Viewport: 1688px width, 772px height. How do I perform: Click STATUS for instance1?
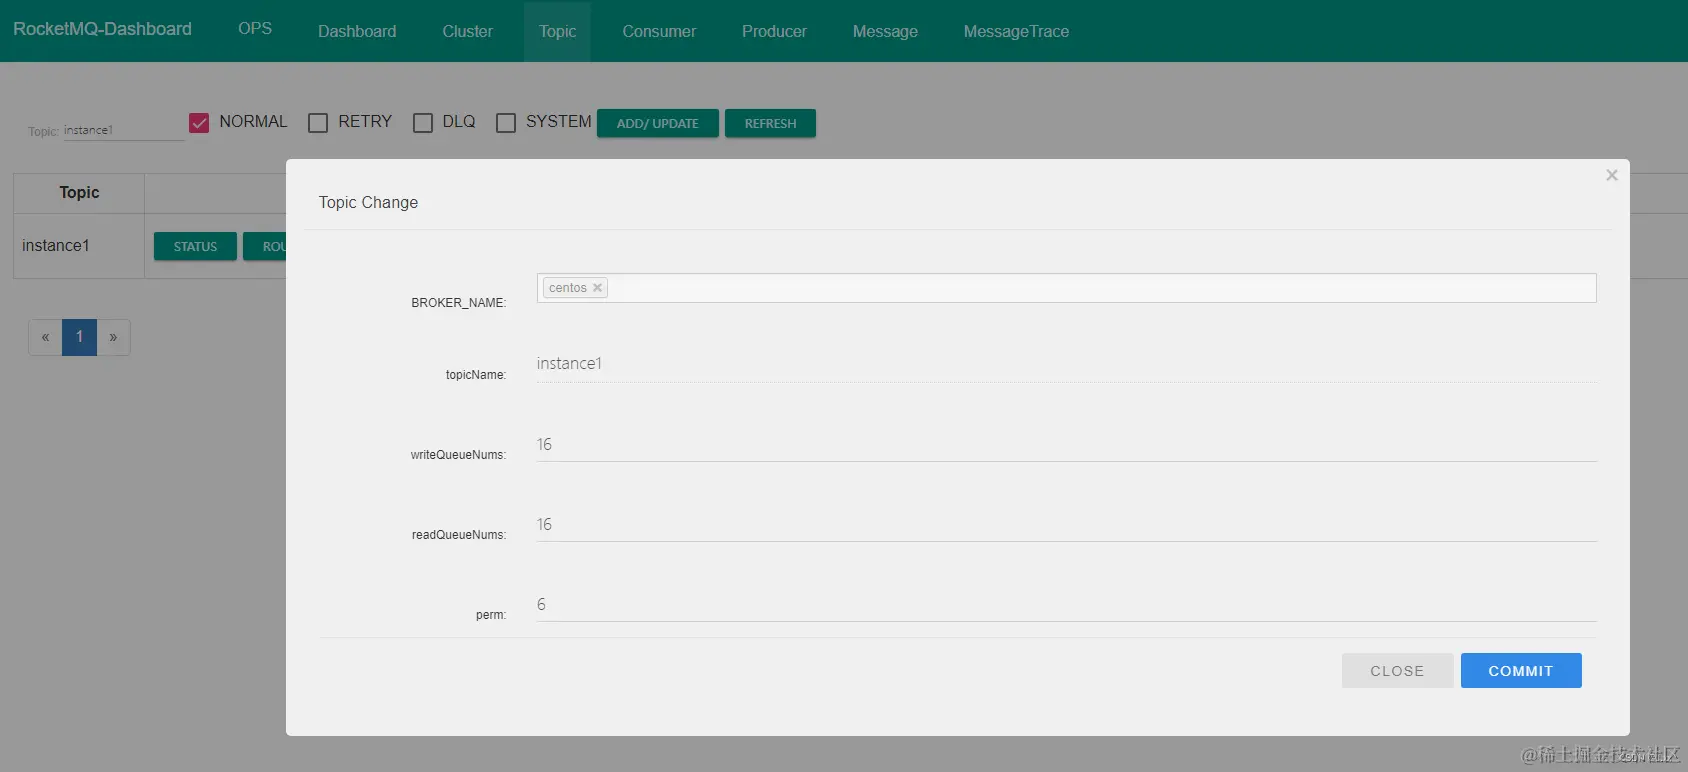click(x=195, y=246)
